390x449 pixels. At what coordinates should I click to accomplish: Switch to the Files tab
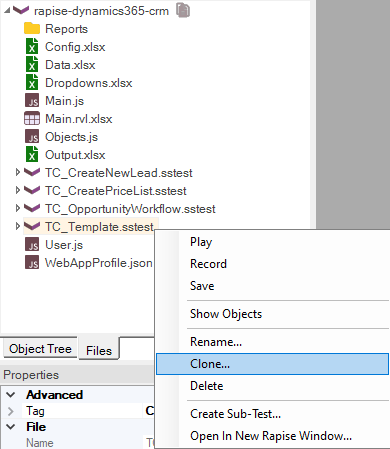pyautogui.click(x=99, y=350)
